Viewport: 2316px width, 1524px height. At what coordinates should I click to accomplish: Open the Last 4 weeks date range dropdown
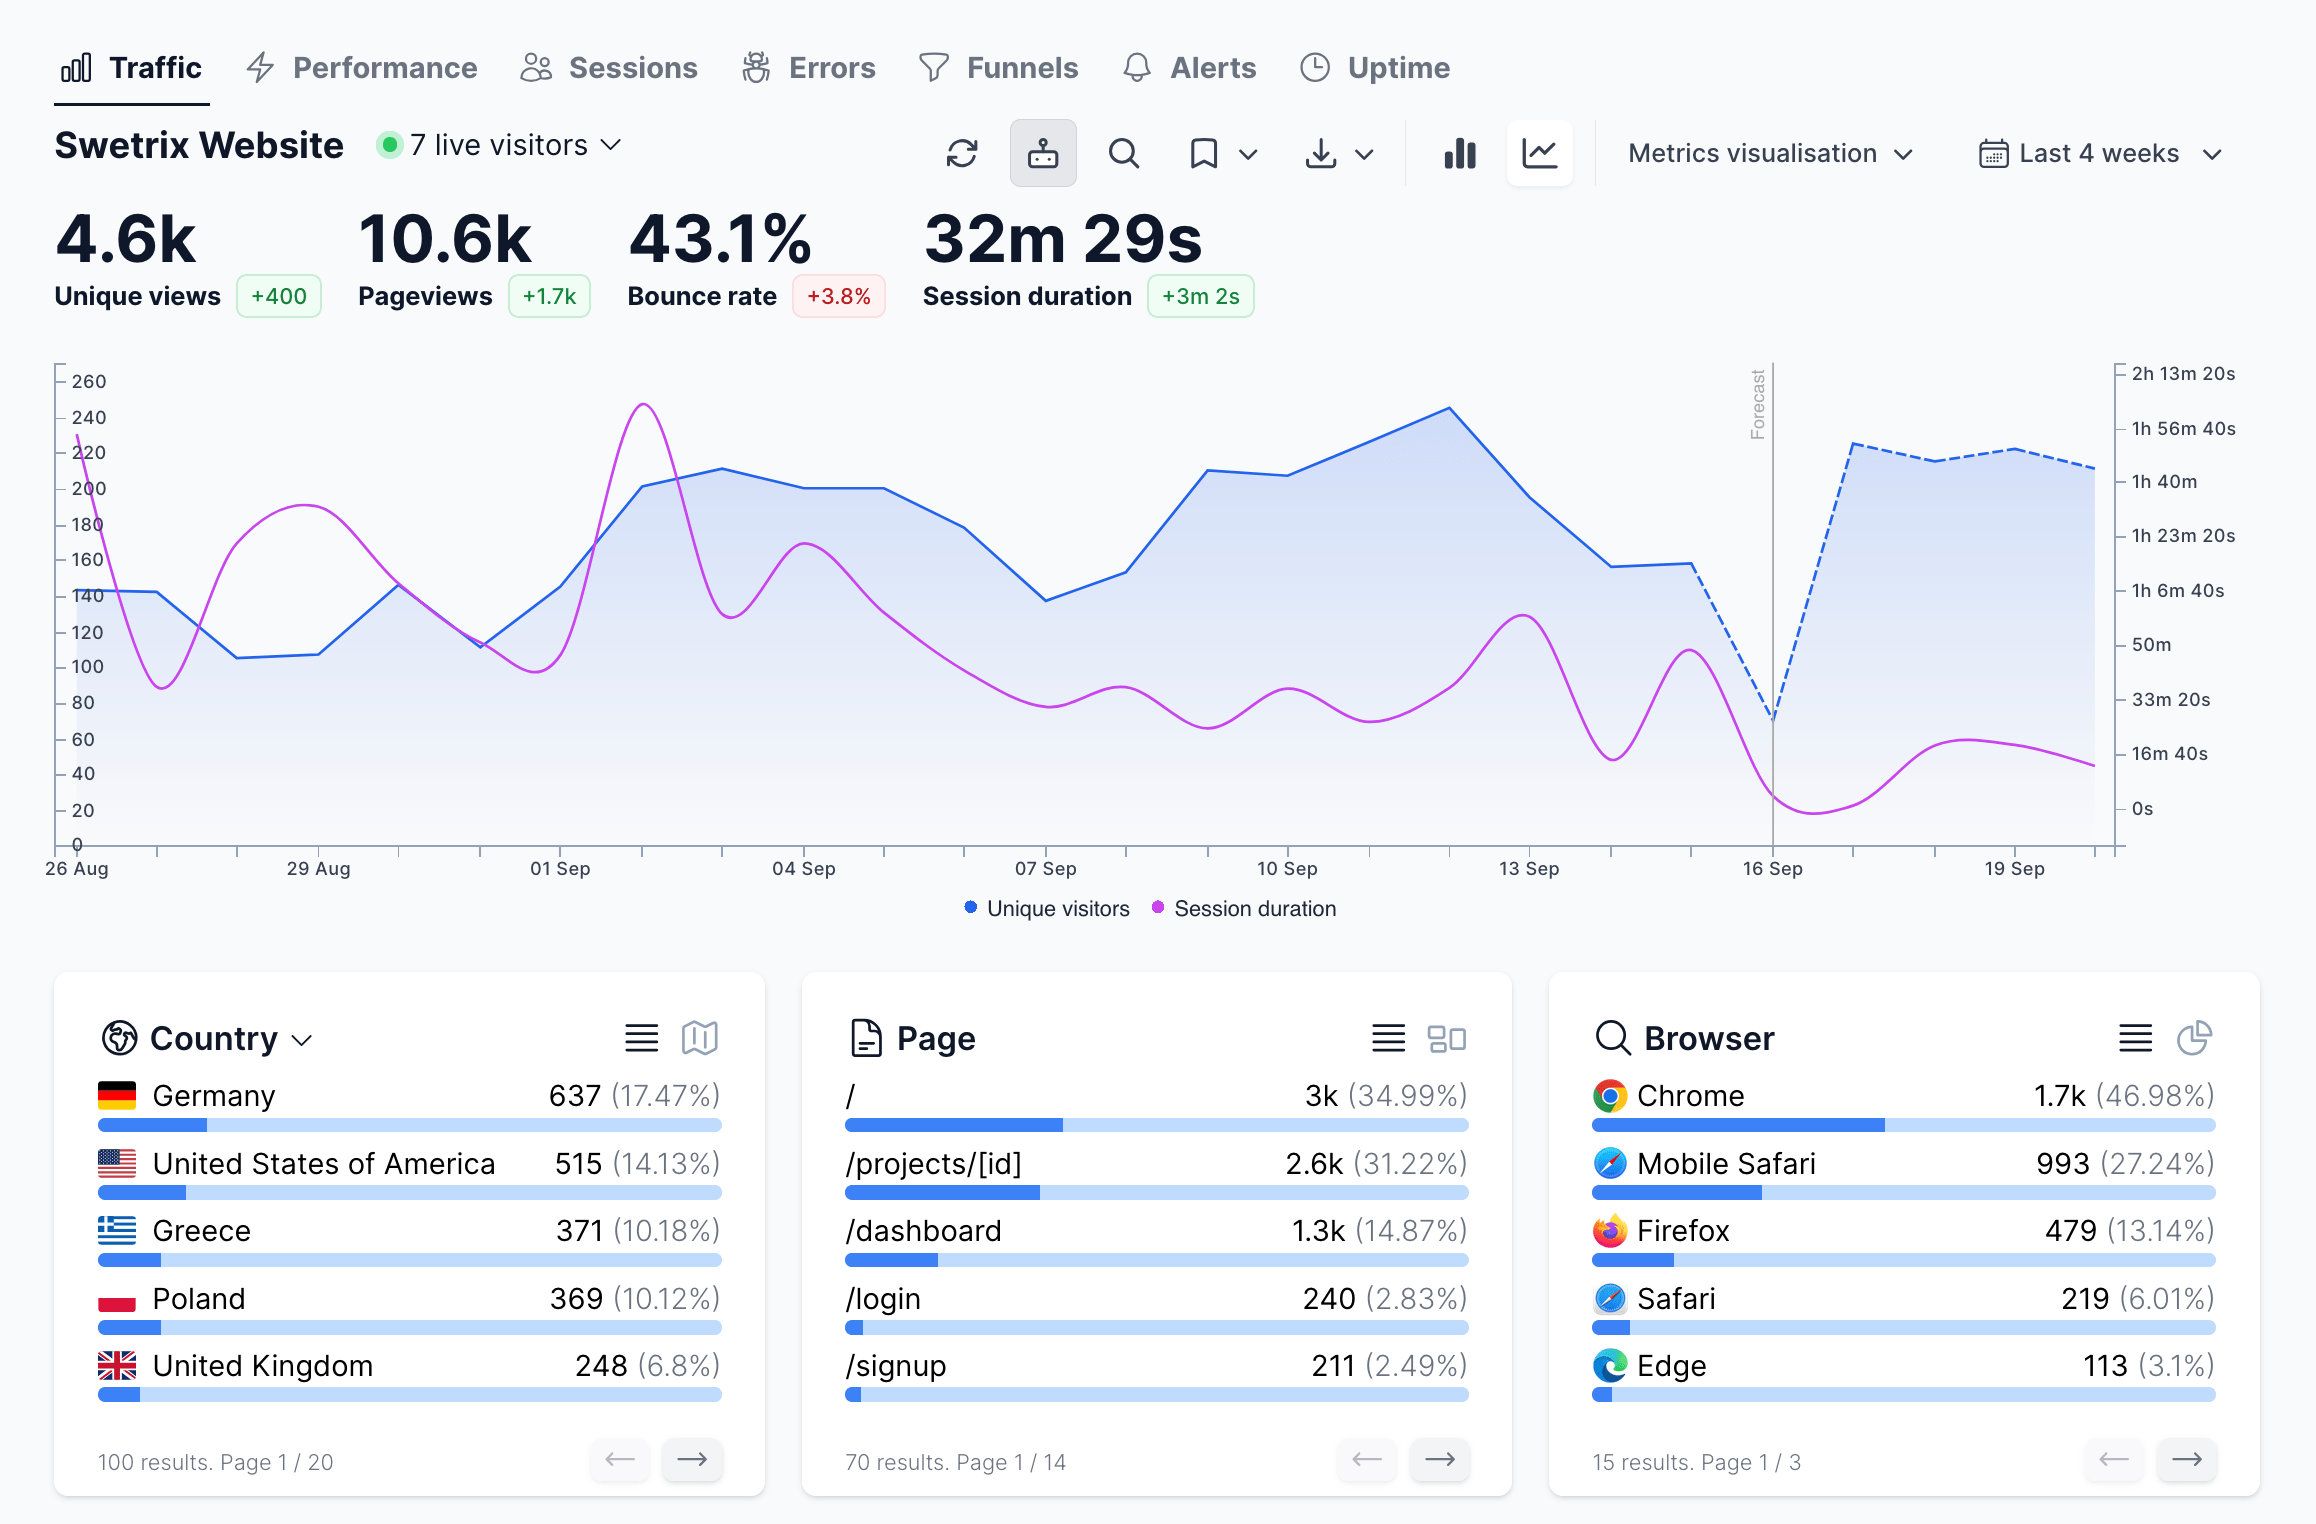[x=2100, y=154]
